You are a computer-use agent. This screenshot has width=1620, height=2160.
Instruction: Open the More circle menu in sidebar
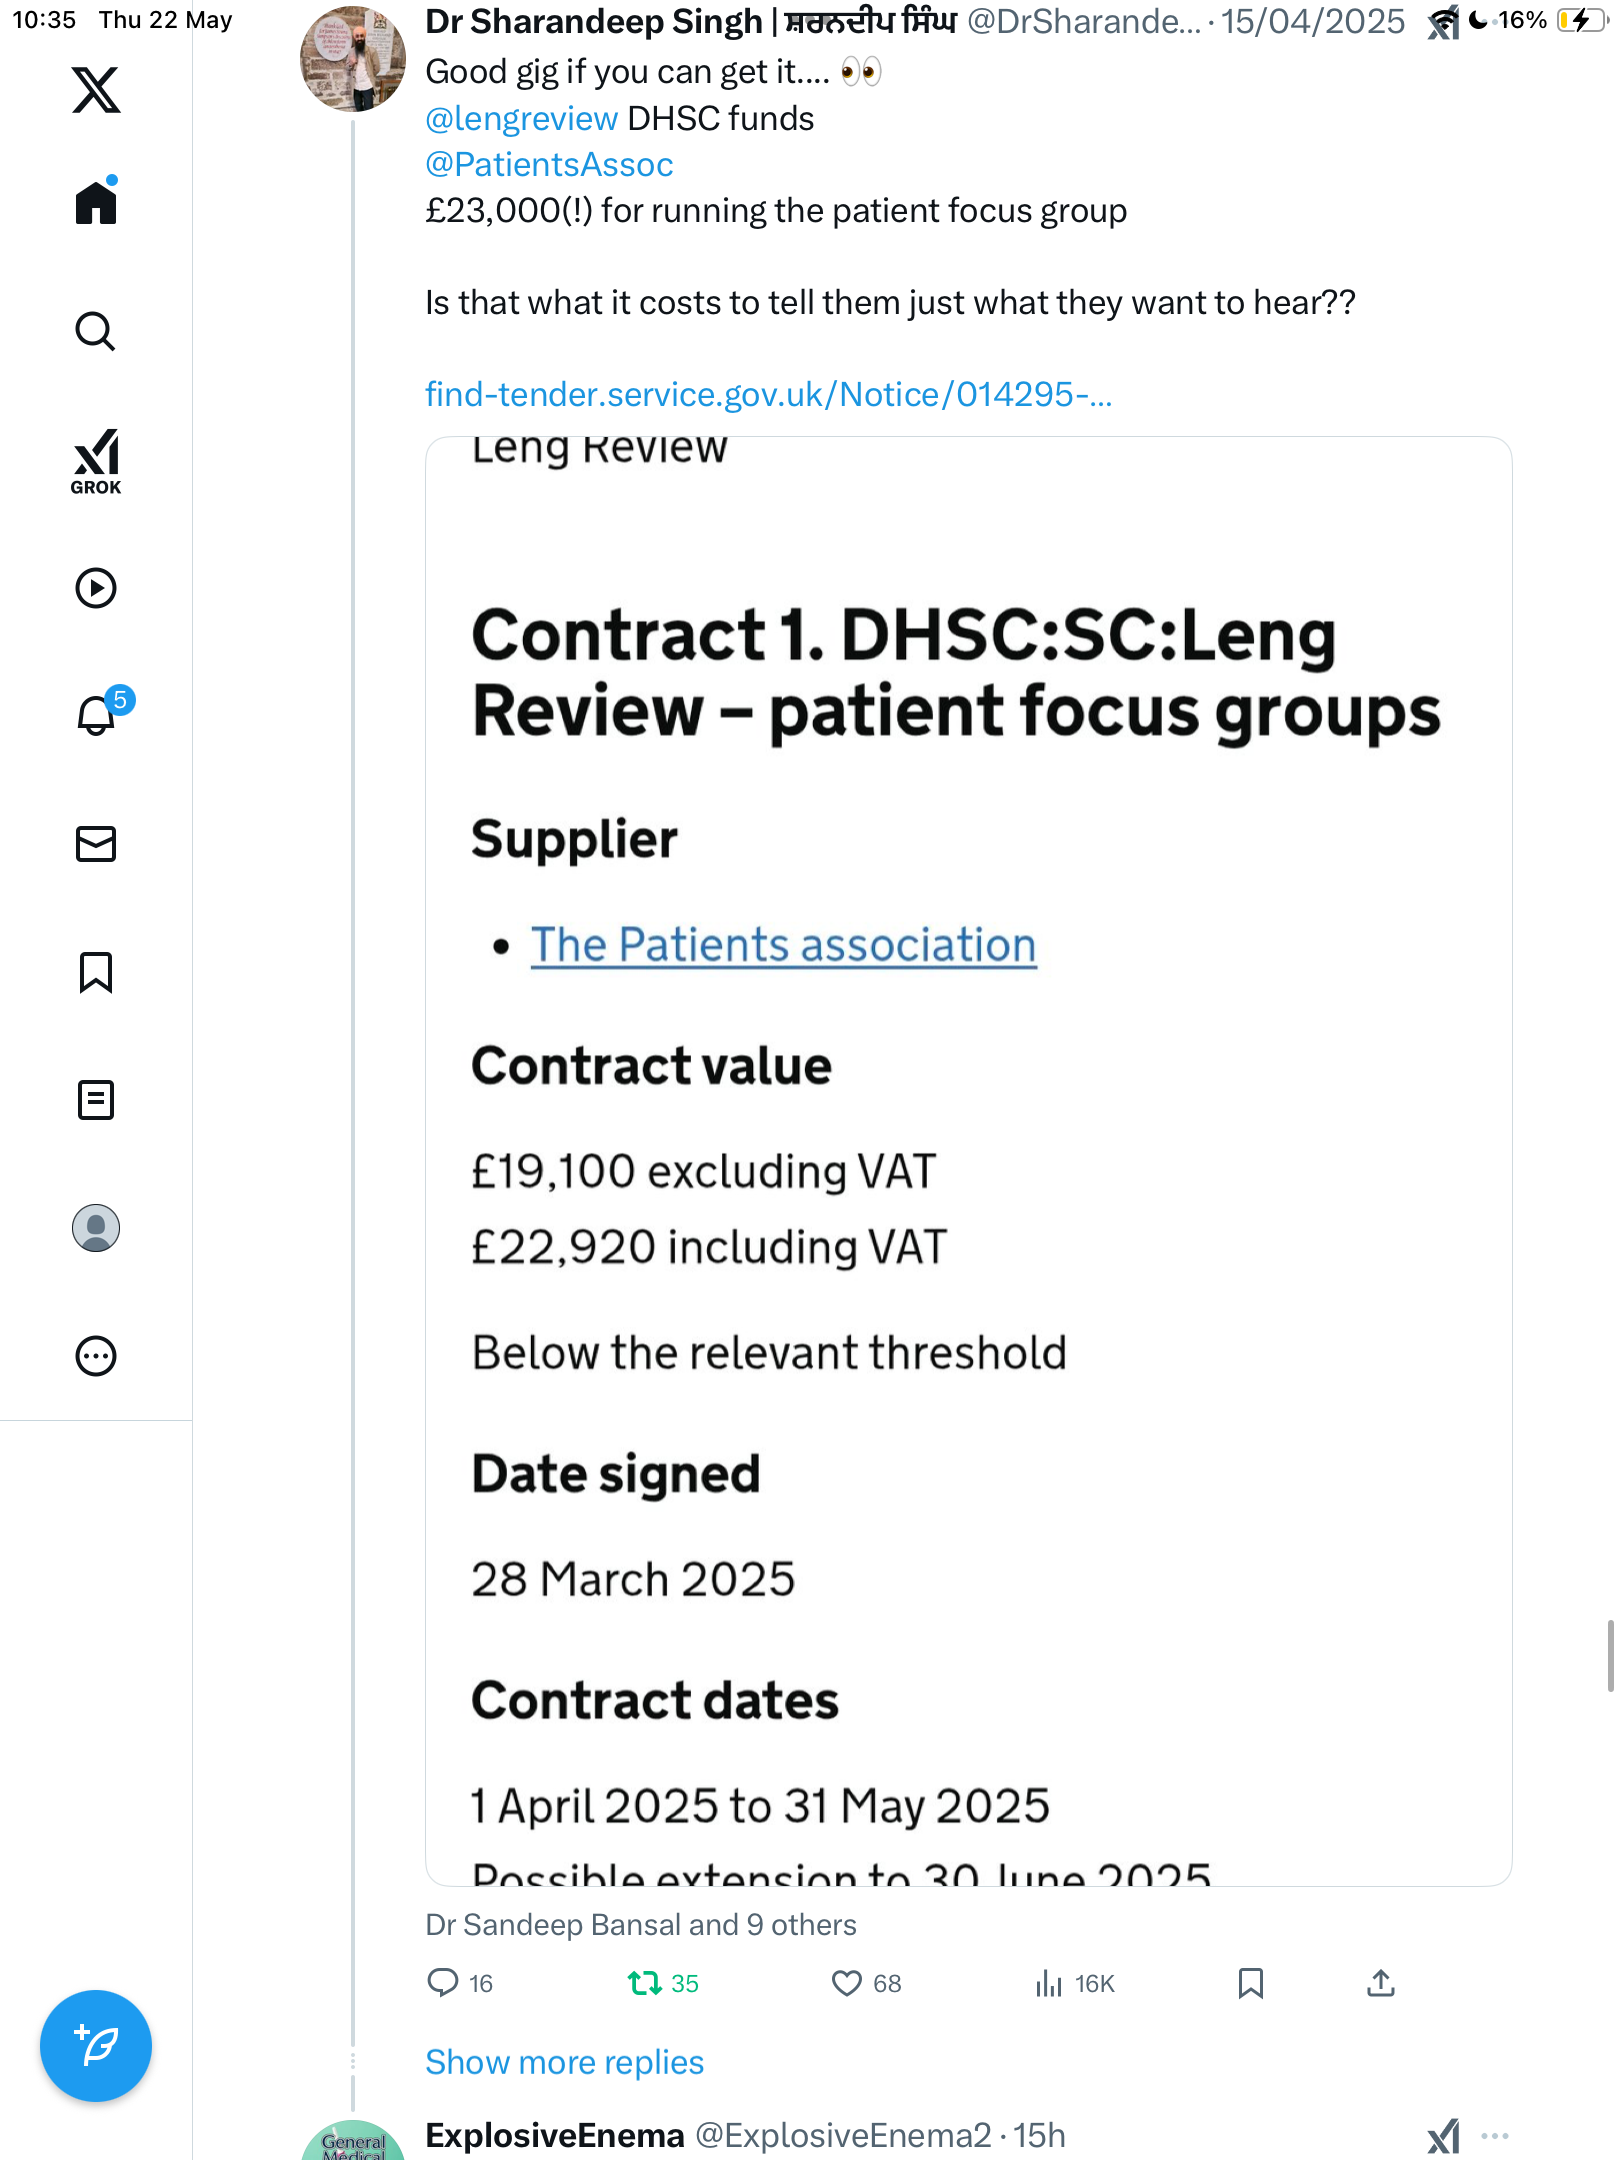[x=96, y=1356]
